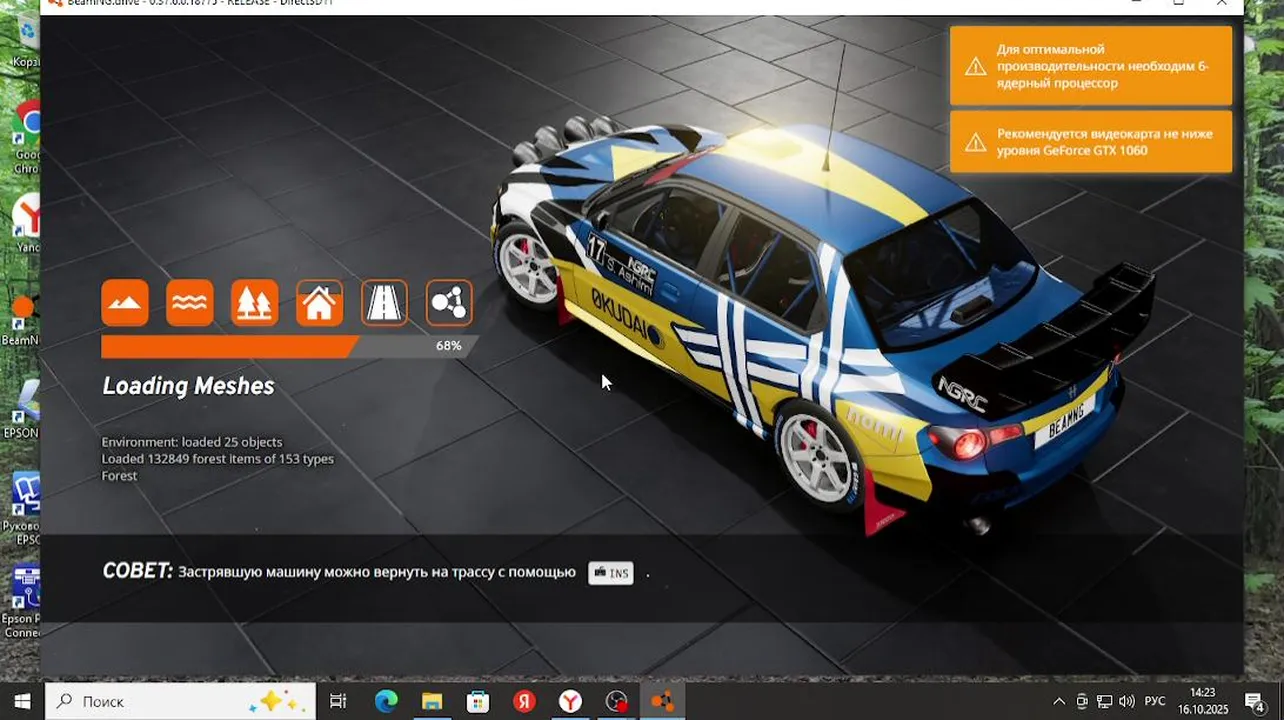Click the 68% progress label

(448, 346)
